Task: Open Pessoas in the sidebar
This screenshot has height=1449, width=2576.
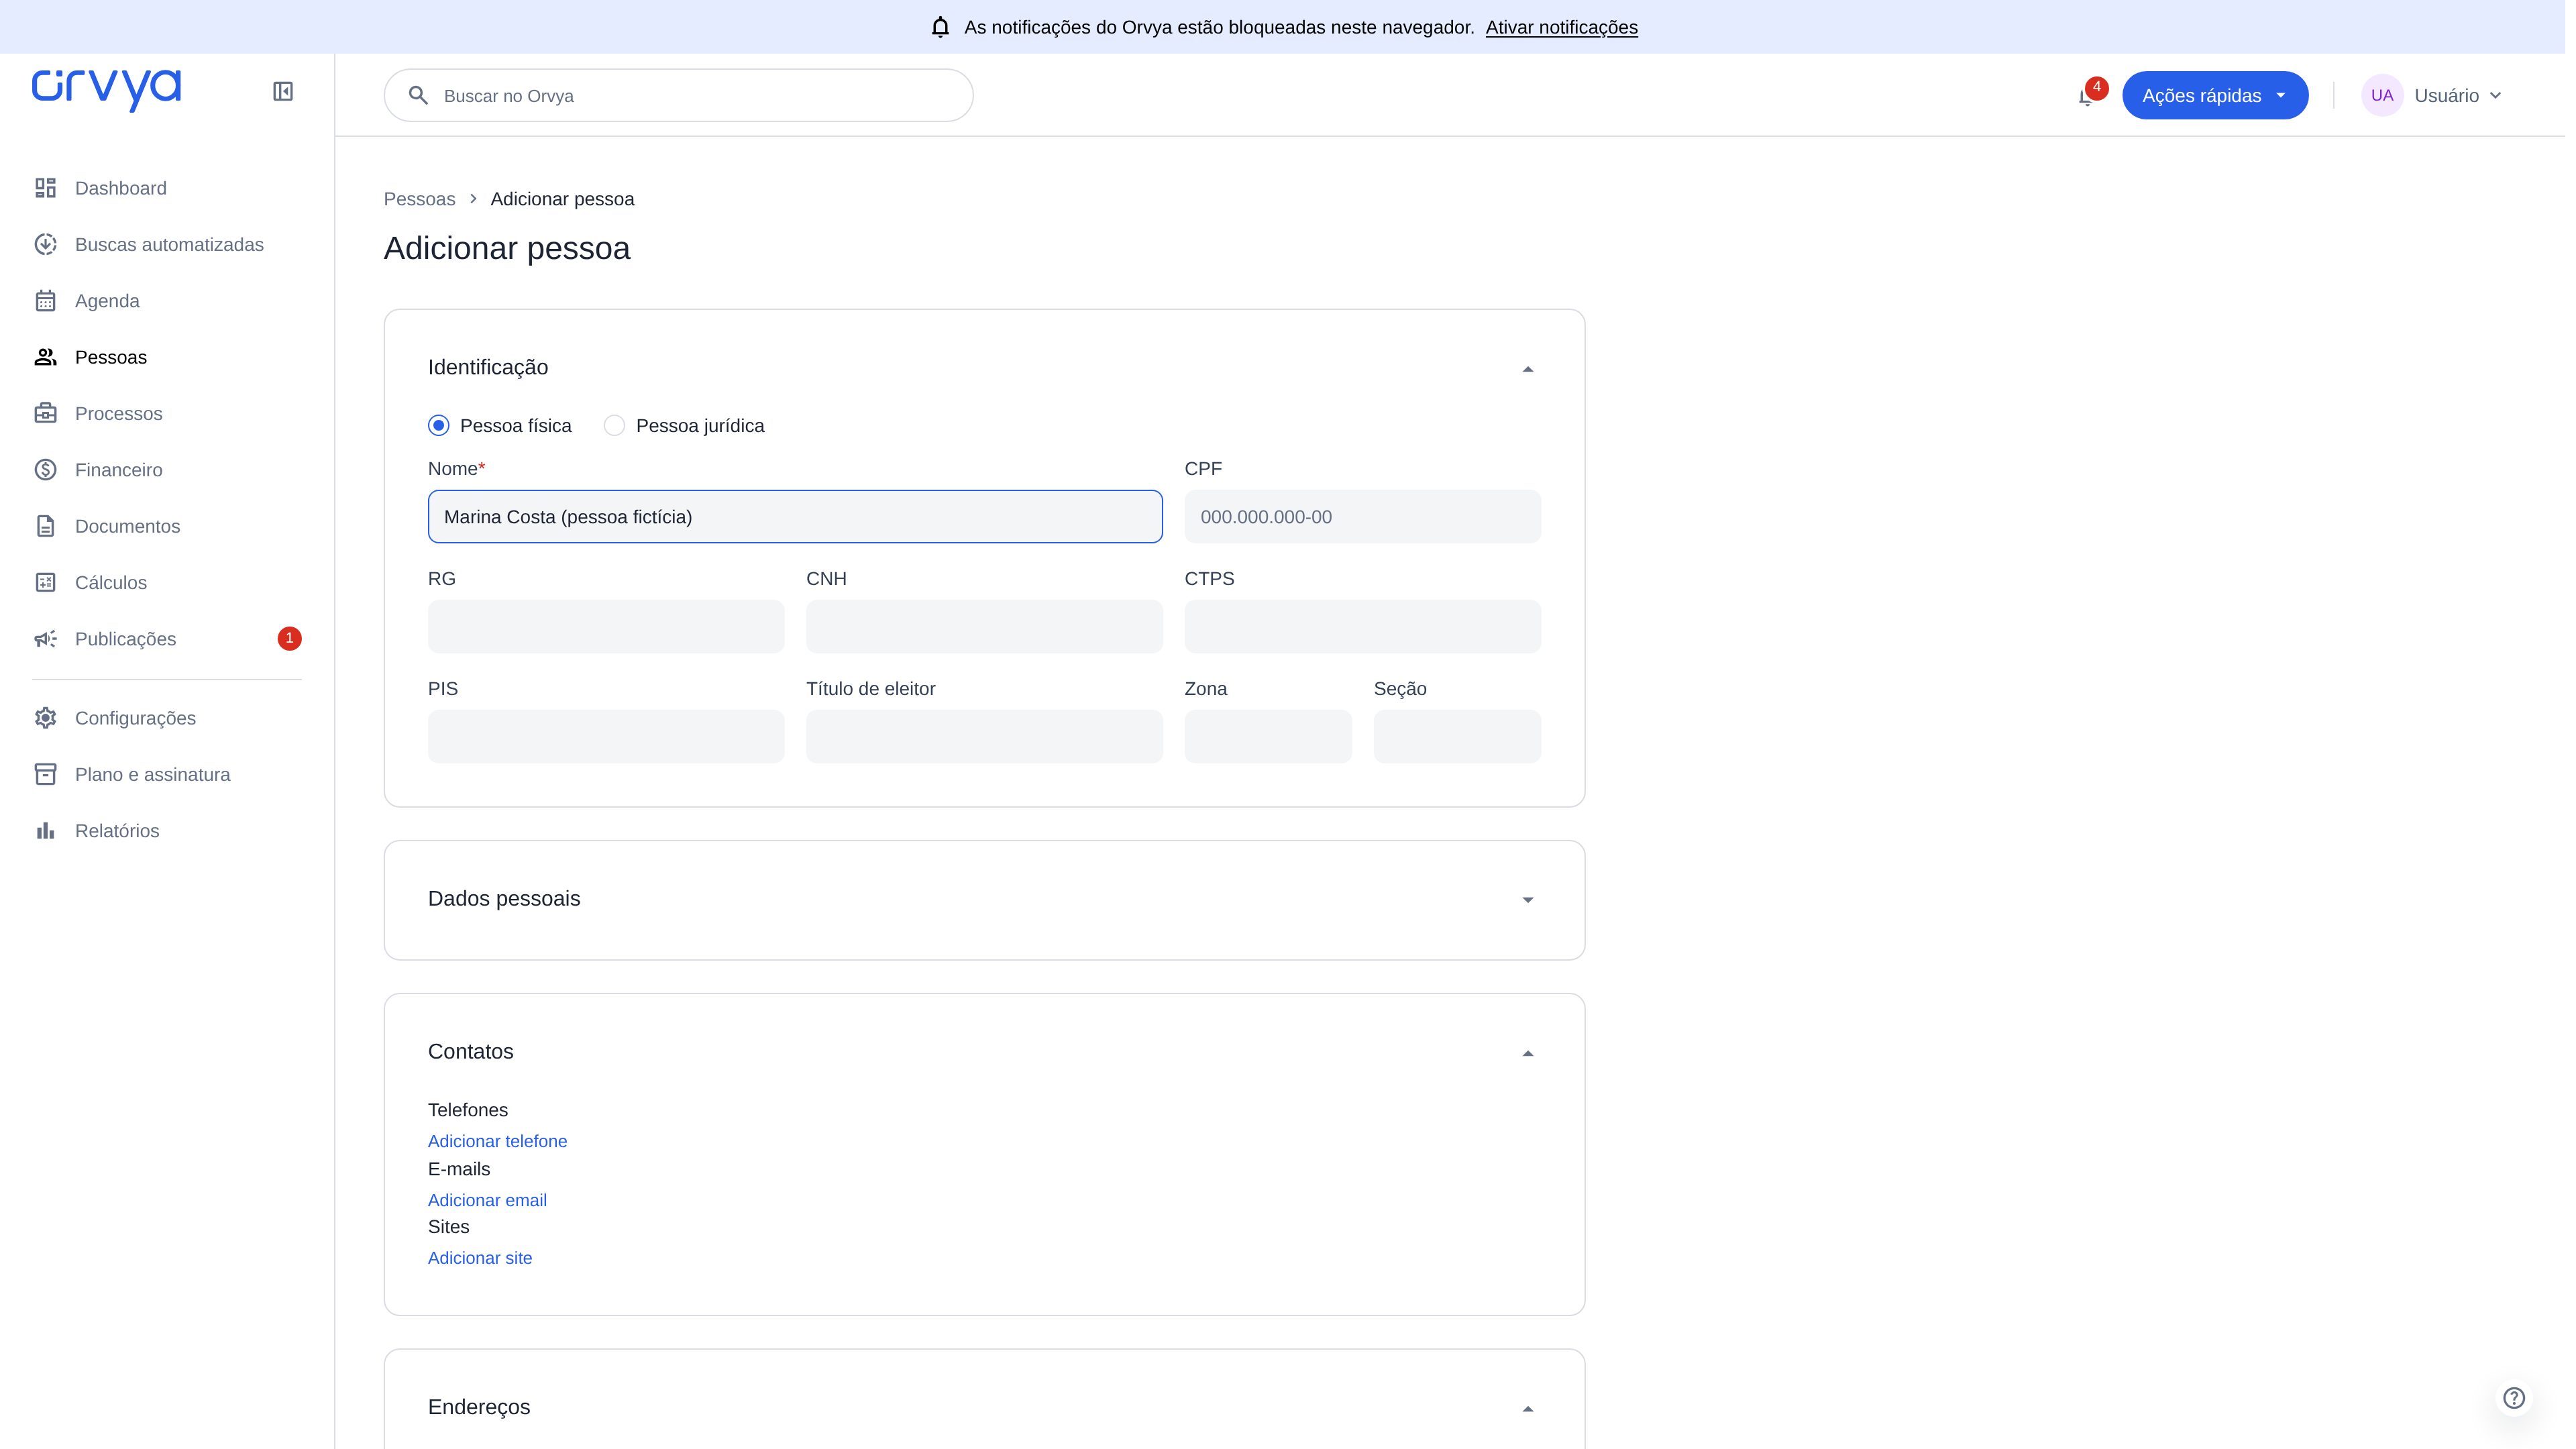Action: [x=166, y=357]
